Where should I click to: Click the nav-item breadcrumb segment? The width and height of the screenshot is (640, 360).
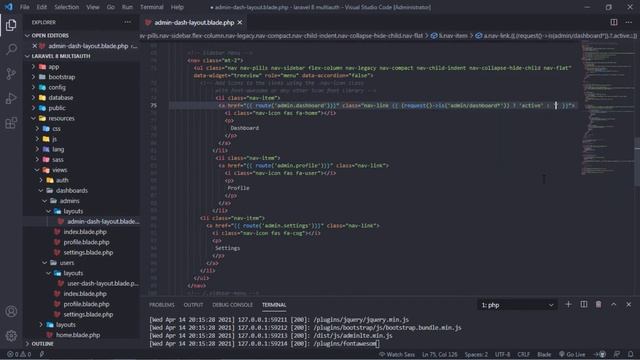[449, 36]
